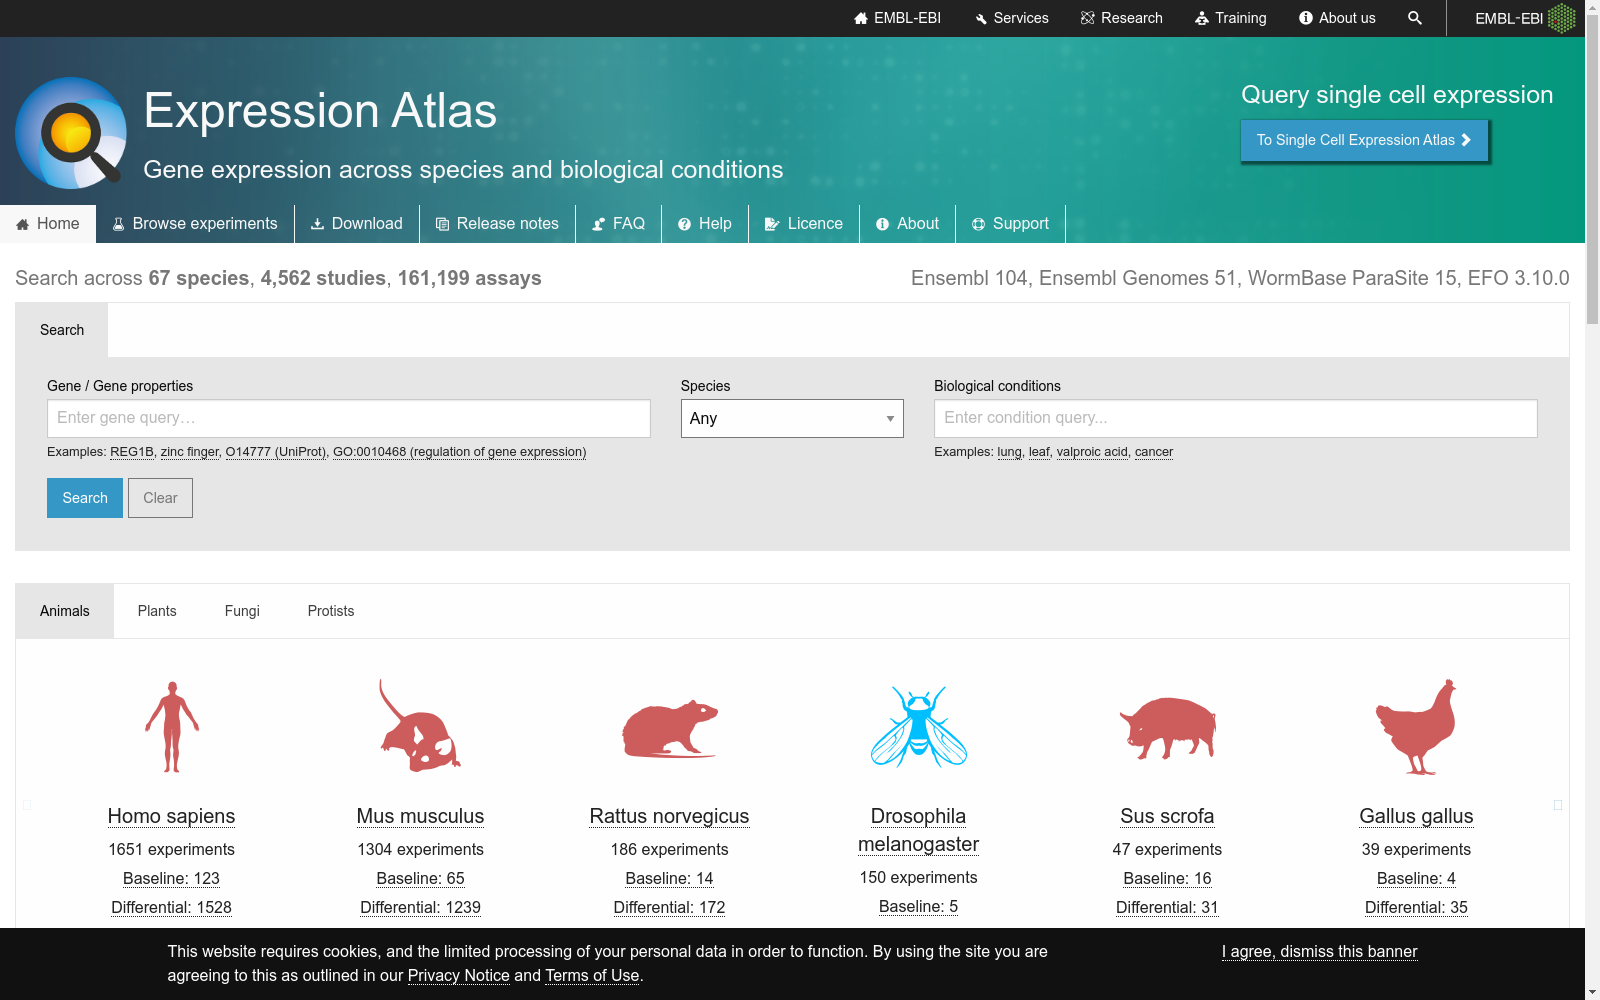1600x1000 pixels.
Task: Open the Homo sapiens species link
Action: (171, 816)
